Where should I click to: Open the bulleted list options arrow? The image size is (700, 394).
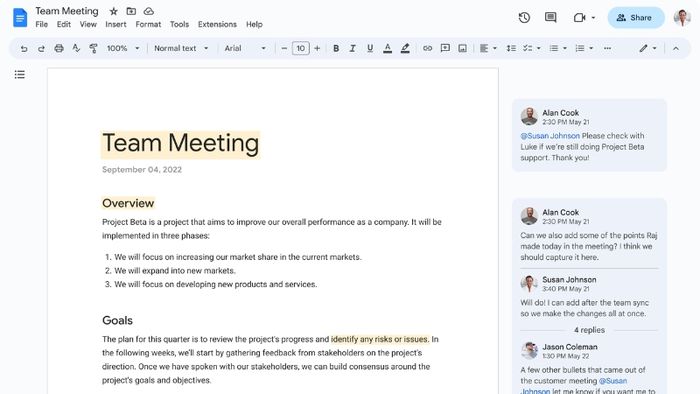tap(565, 48)
